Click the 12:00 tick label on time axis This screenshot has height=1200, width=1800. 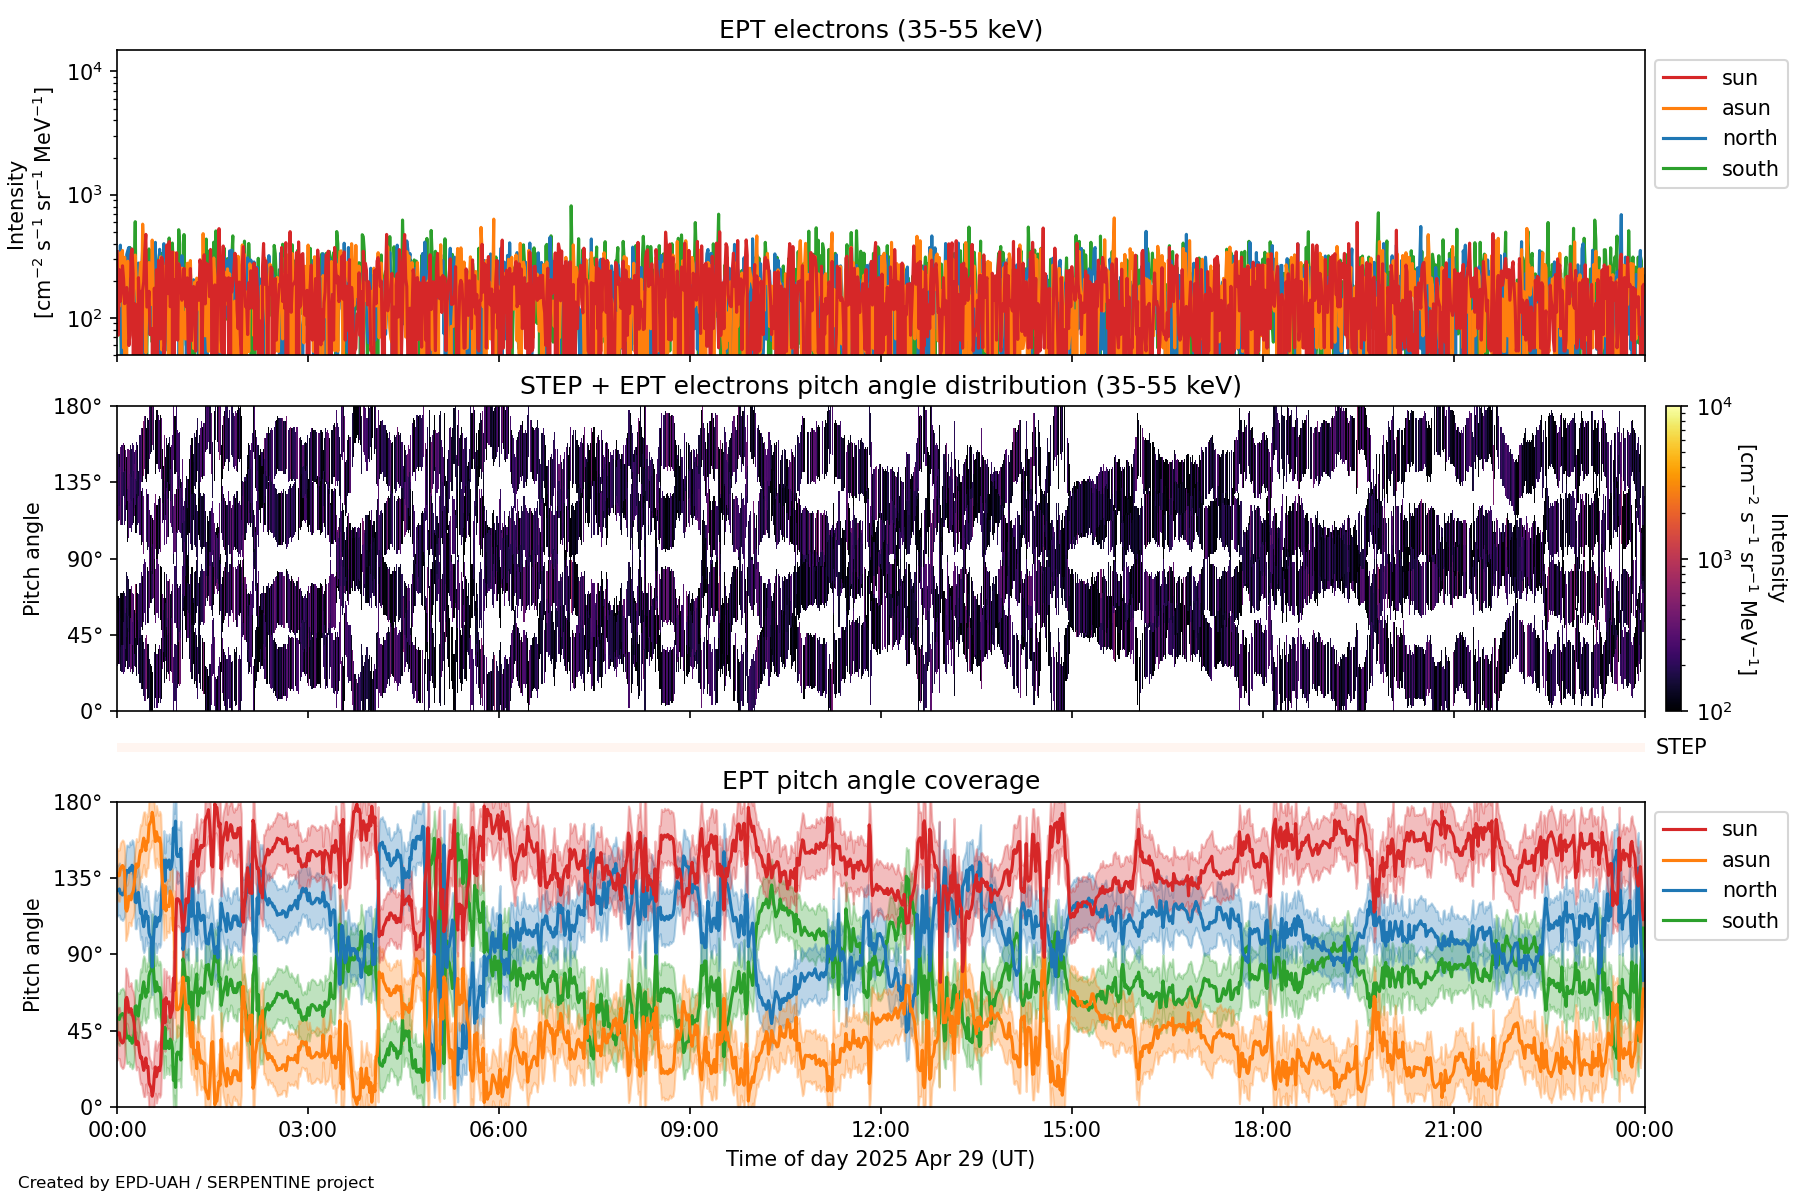click(x=880, y=1131)
